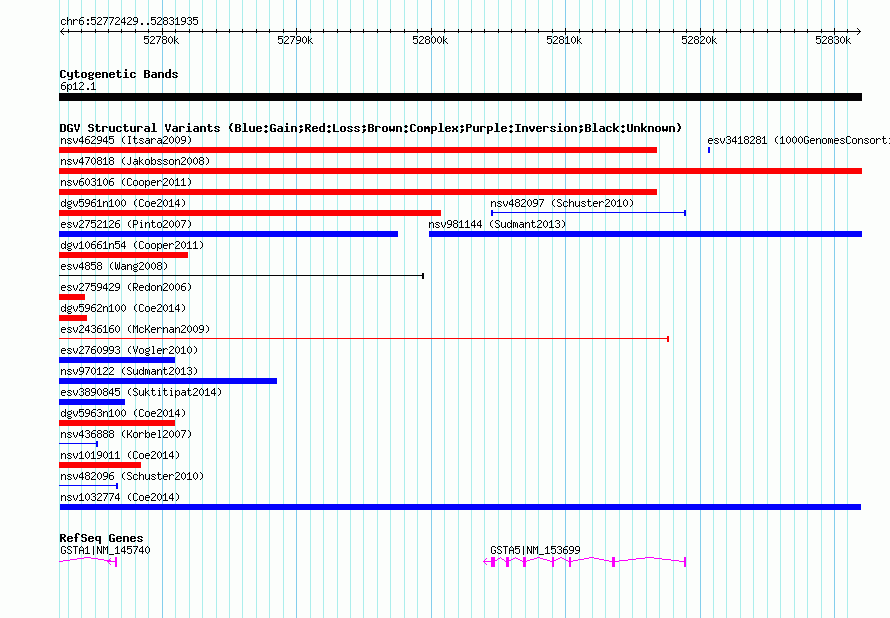Click the 6p12.1 black cytogenetic band

pos(460,97)
